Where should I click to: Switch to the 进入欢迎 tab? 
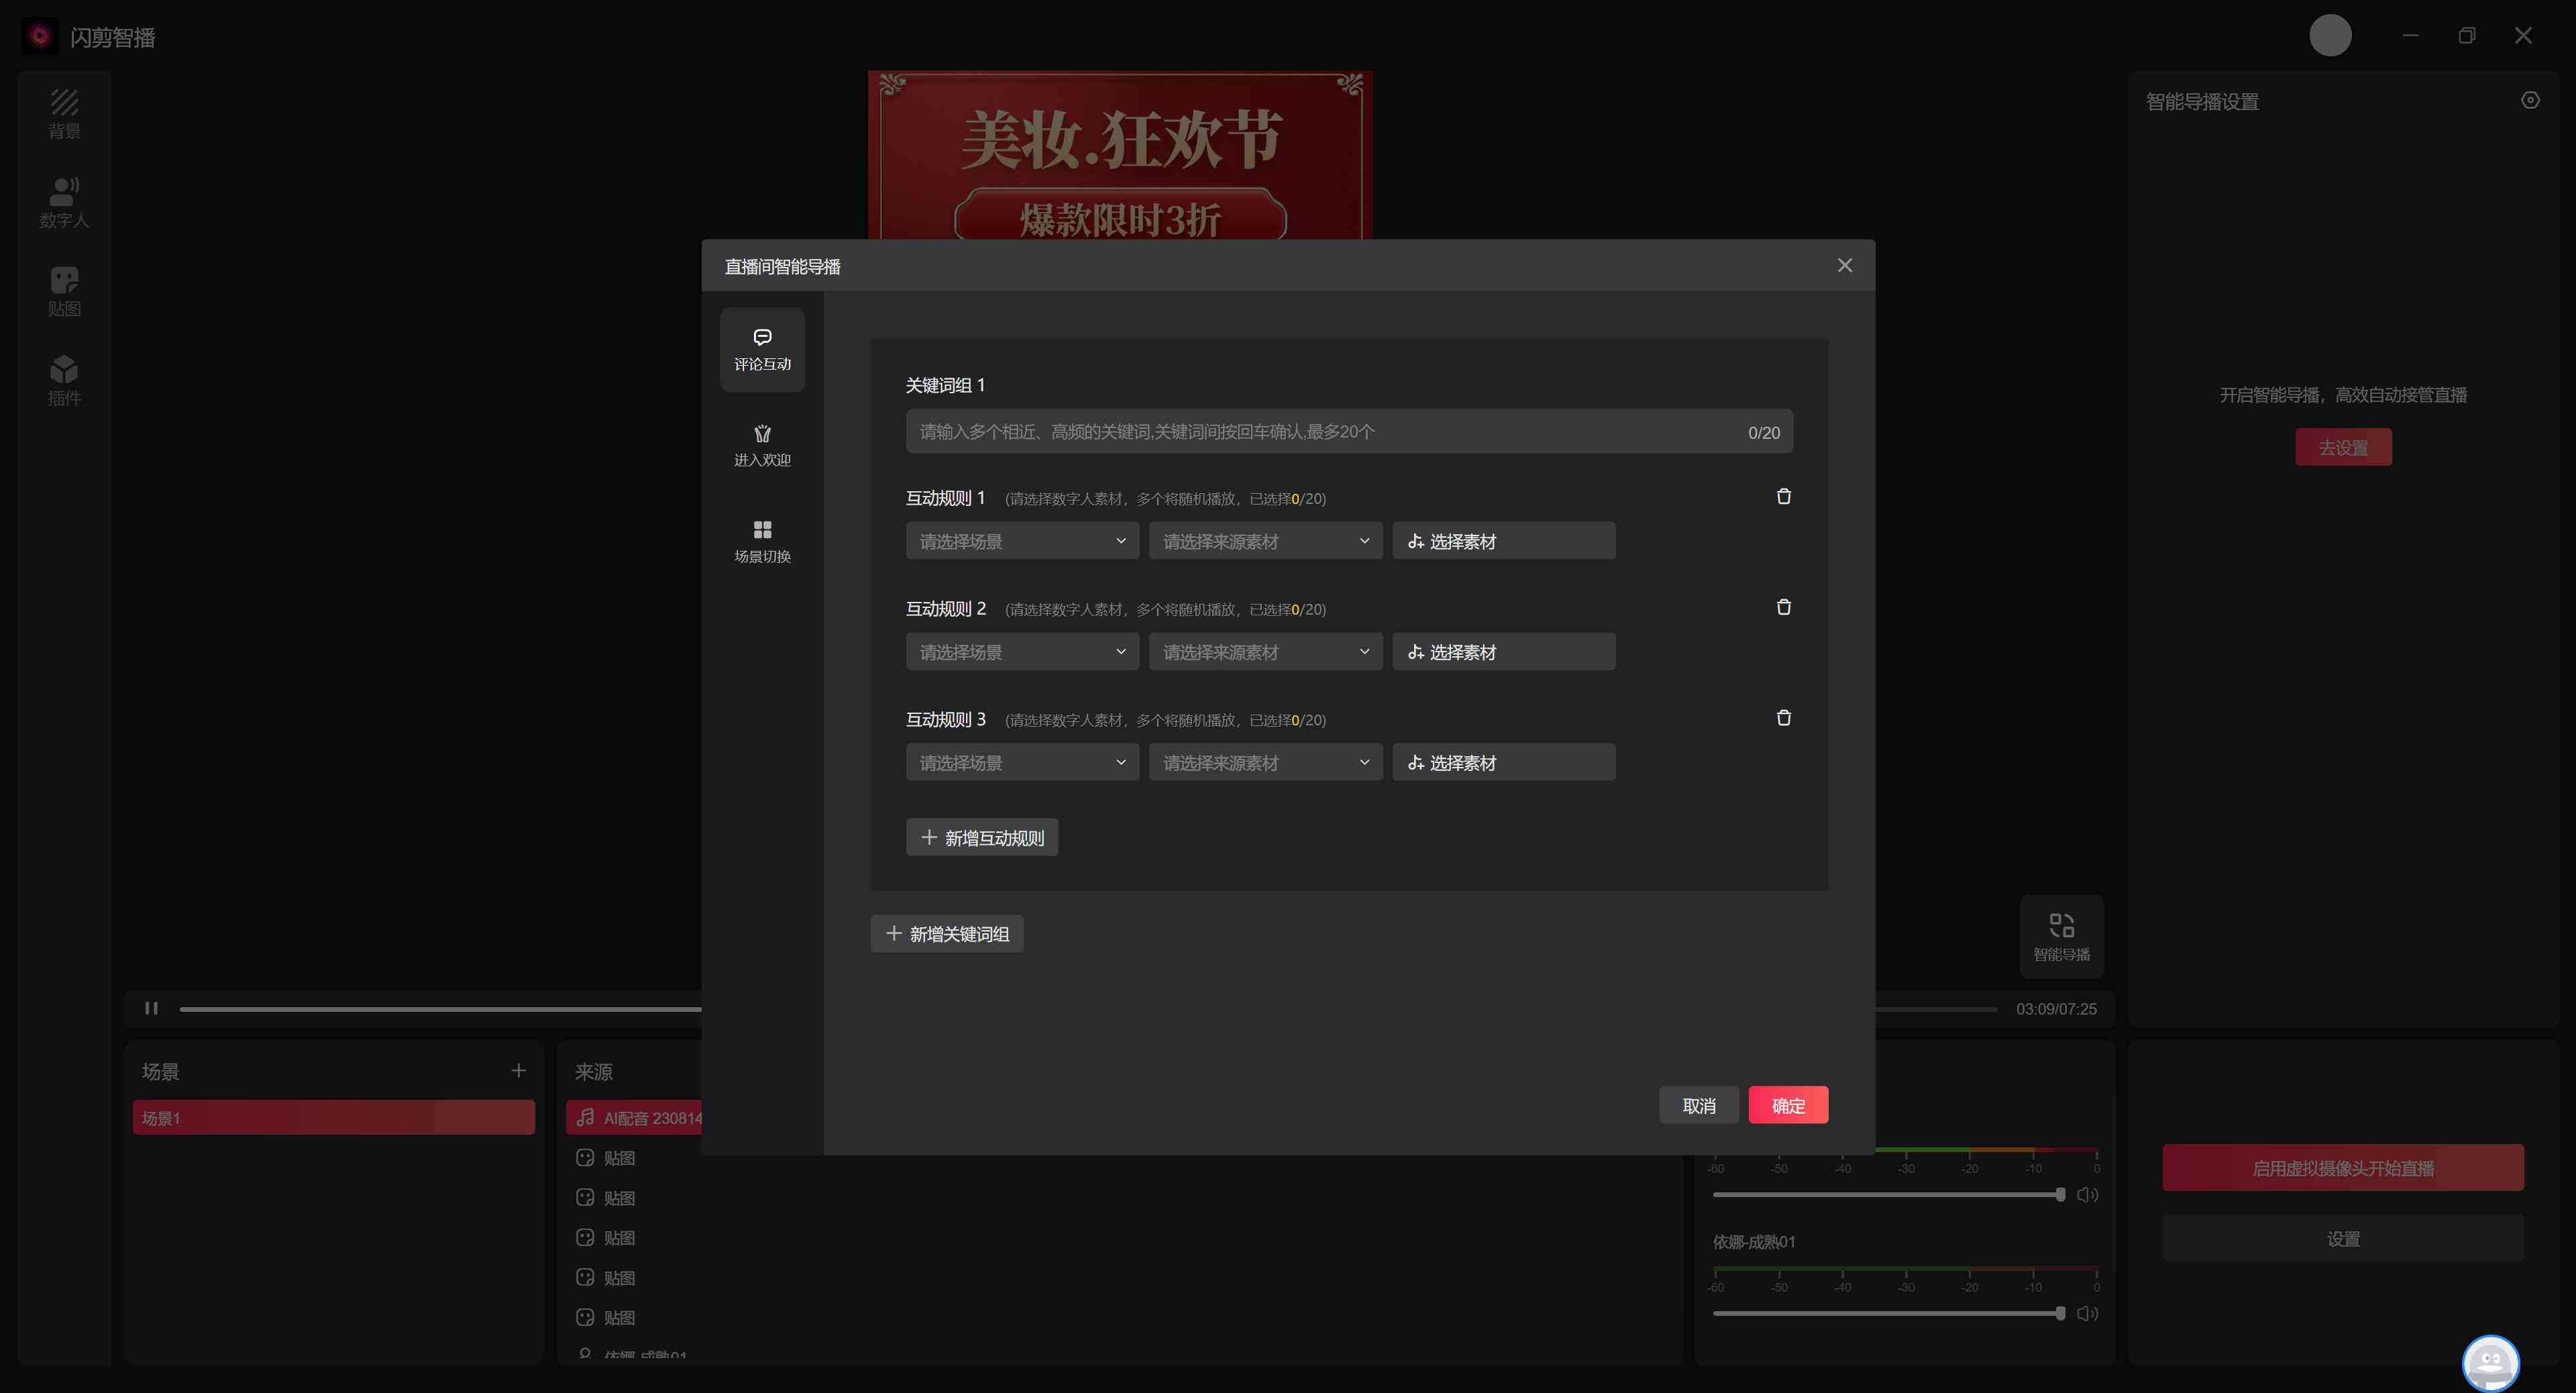coord(762,445)
